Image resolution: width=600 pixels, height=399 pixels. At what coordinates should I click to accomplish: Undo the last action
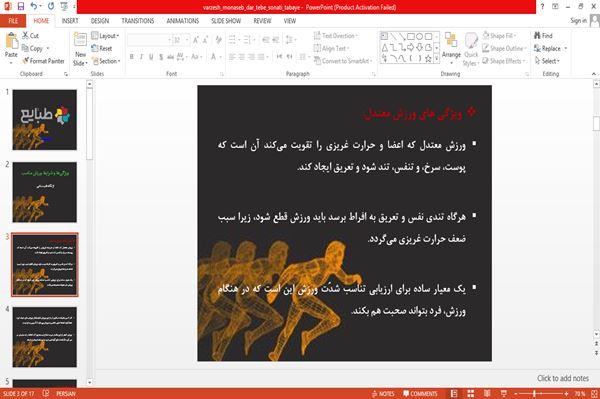coord(34,7)
